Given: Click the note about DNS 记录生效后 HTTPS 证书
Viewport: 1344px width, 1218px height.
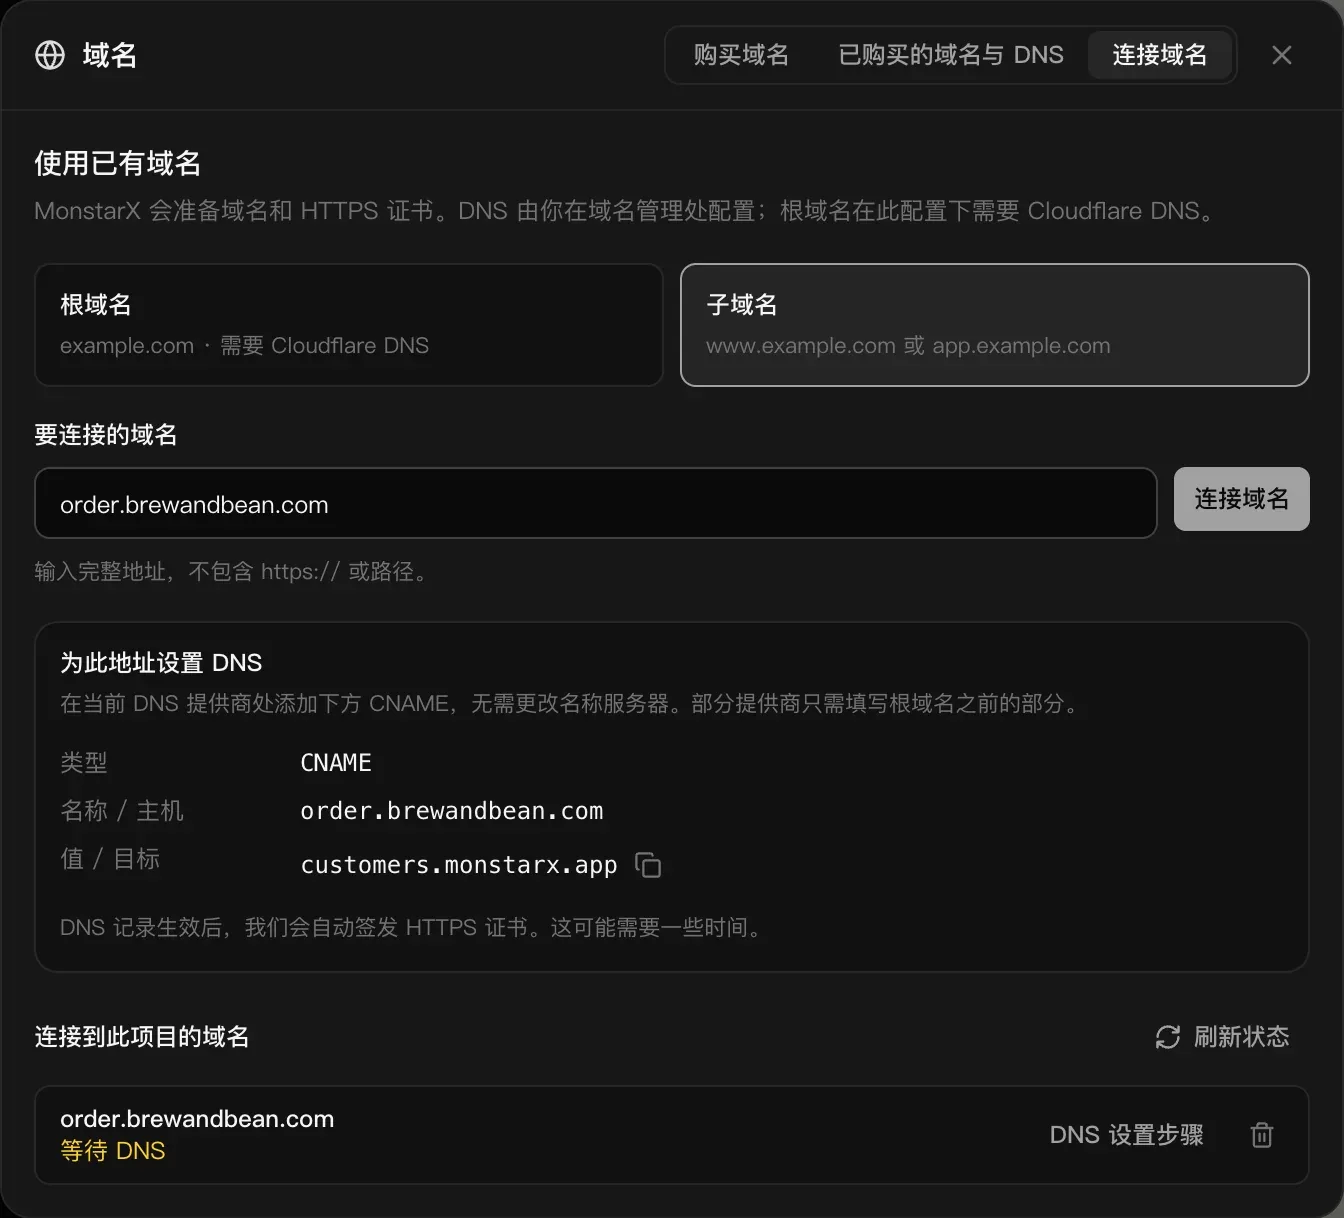Looking at the screenshot, I should [414, 928].
